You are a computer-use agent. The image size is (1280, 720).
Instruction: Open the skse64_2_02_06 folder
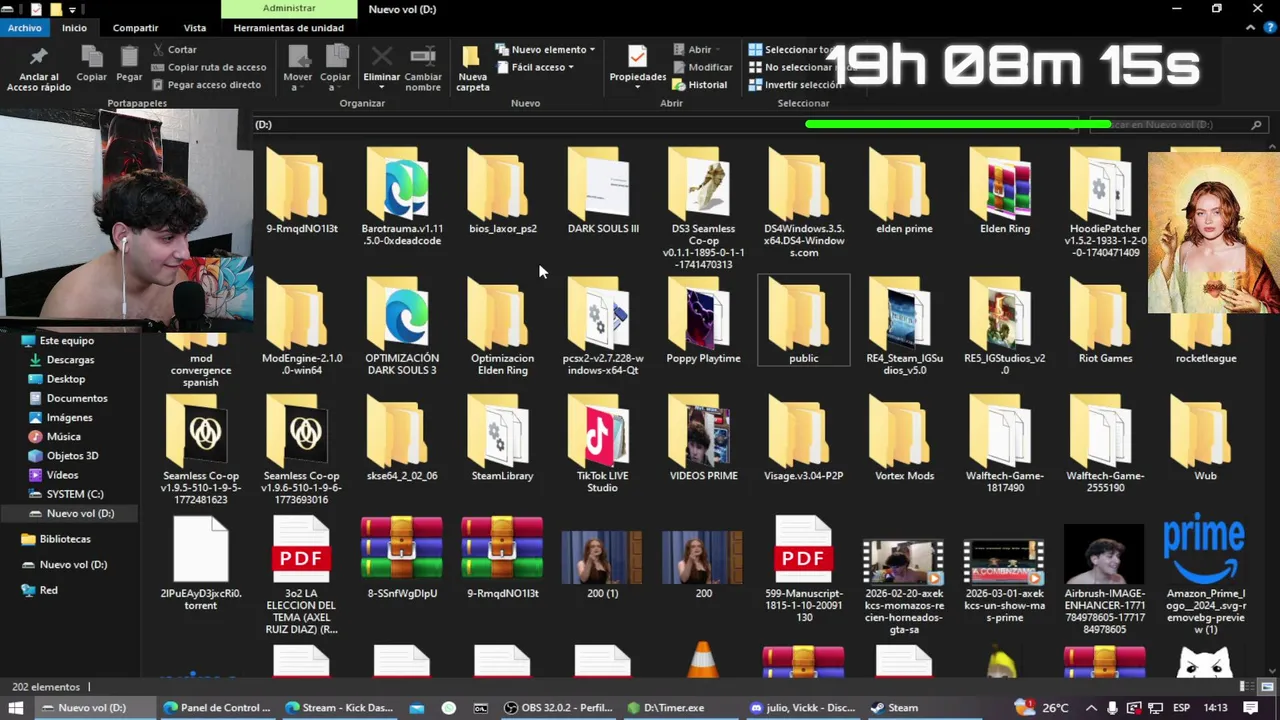[402, 440]
